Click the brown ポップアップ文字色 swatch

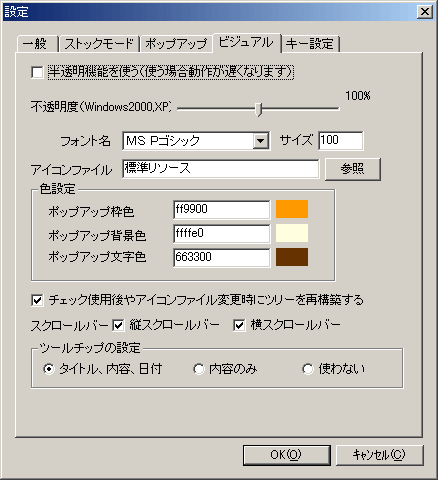(292, 257)
